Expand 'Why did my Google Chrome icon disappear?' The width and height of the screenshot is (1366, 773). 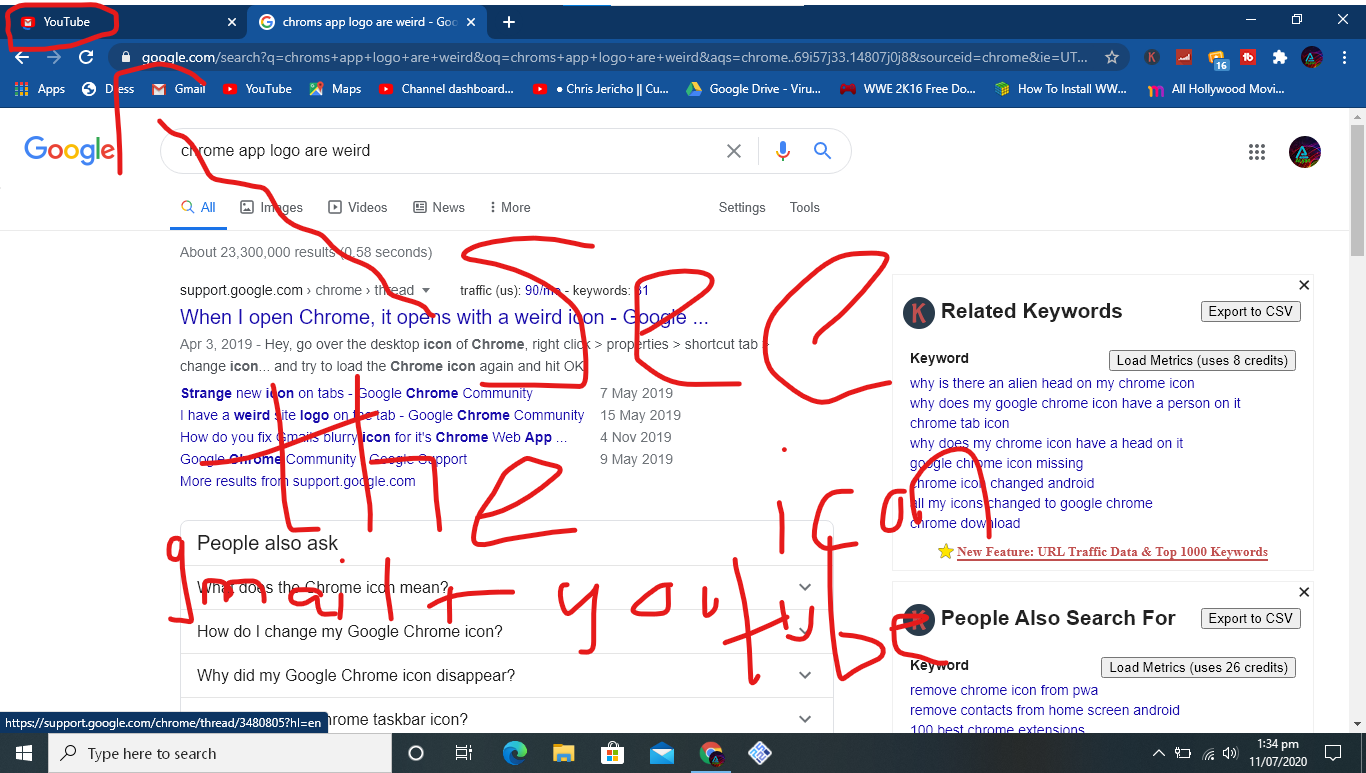pos(507,676)
